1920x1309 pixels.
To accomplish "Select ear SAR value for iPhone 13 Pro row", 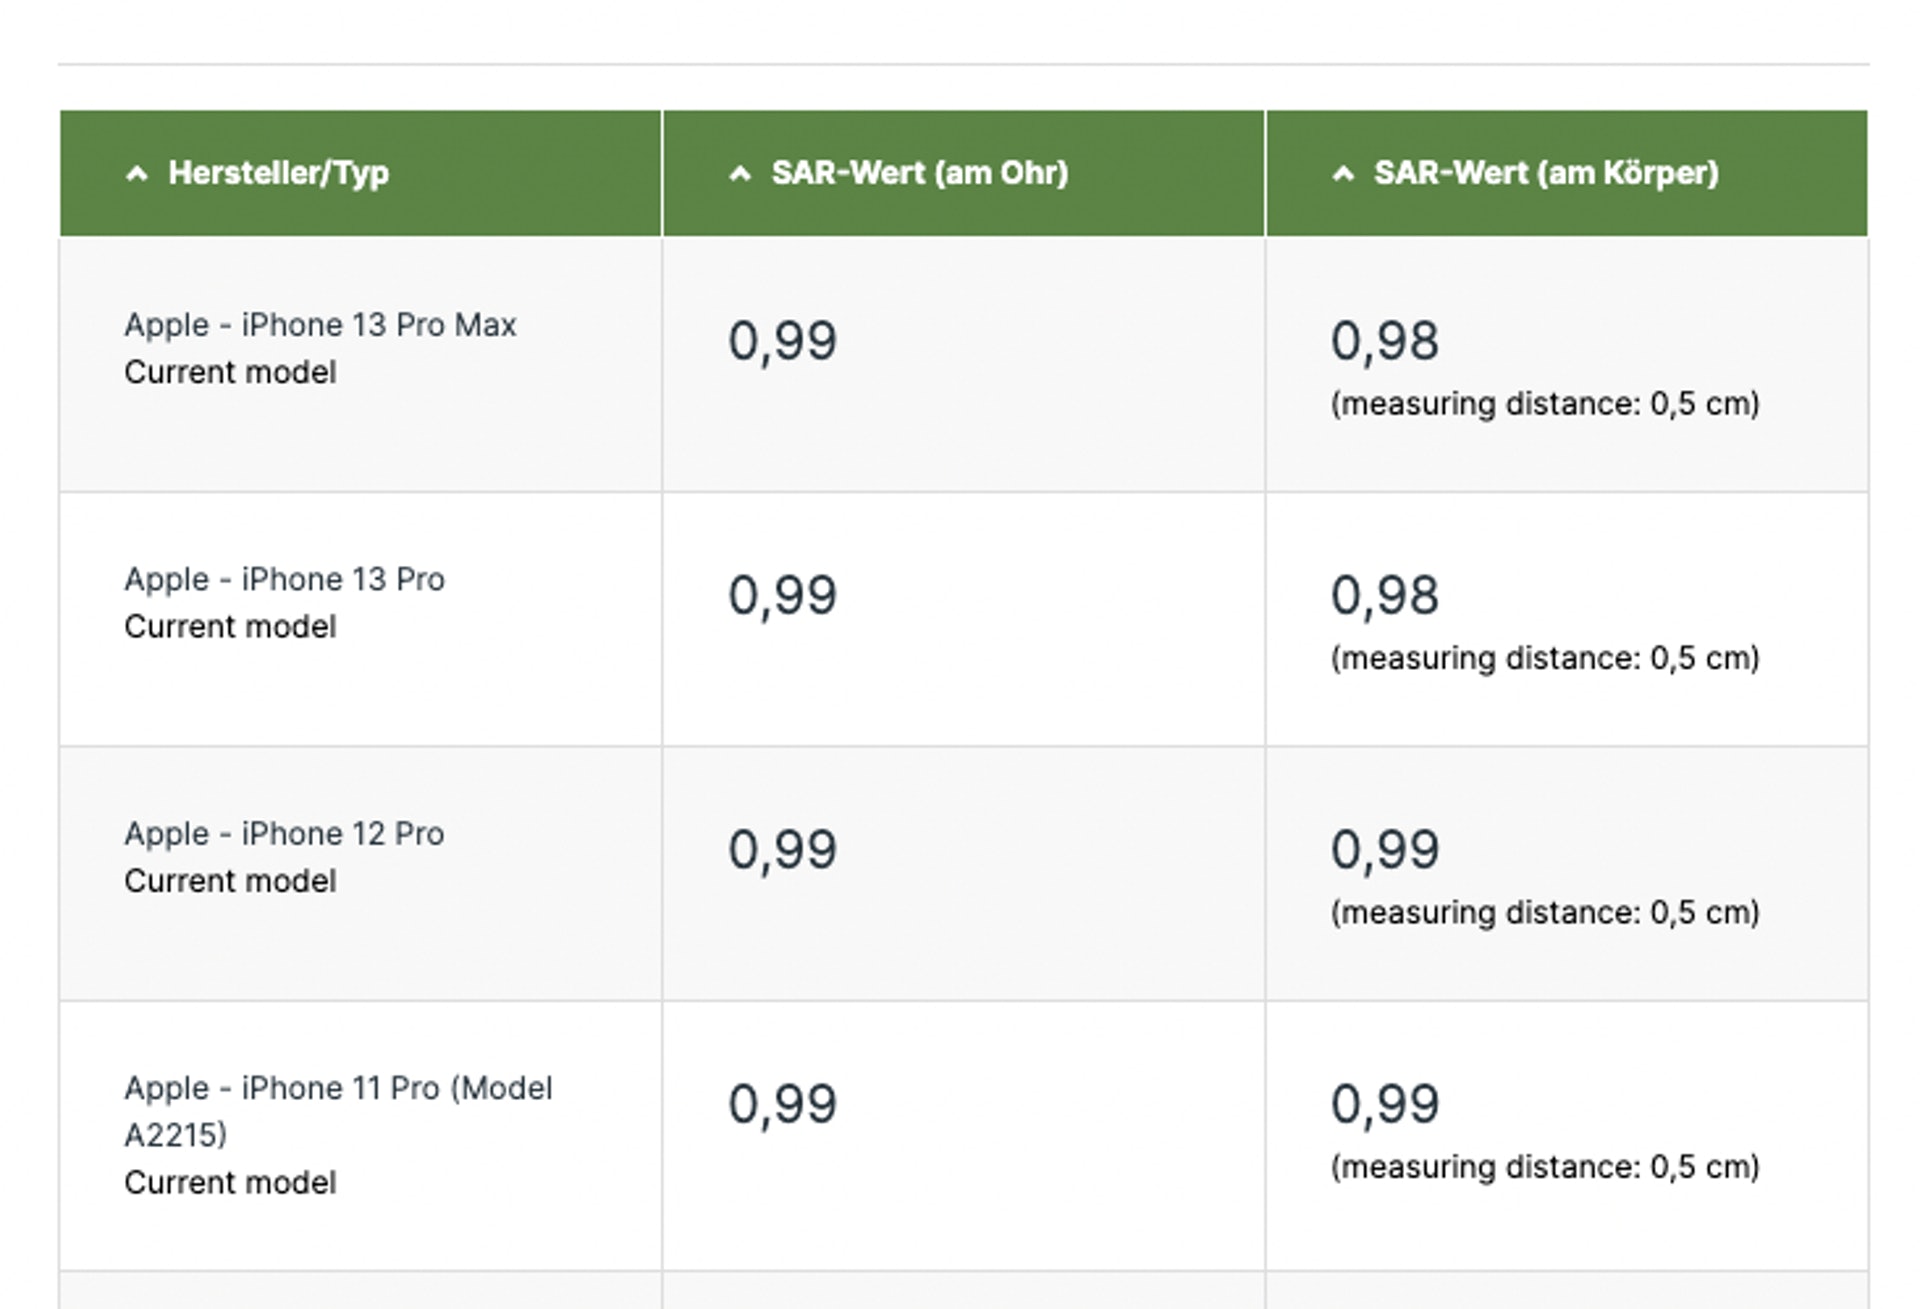I will click(x=782, y=596).
